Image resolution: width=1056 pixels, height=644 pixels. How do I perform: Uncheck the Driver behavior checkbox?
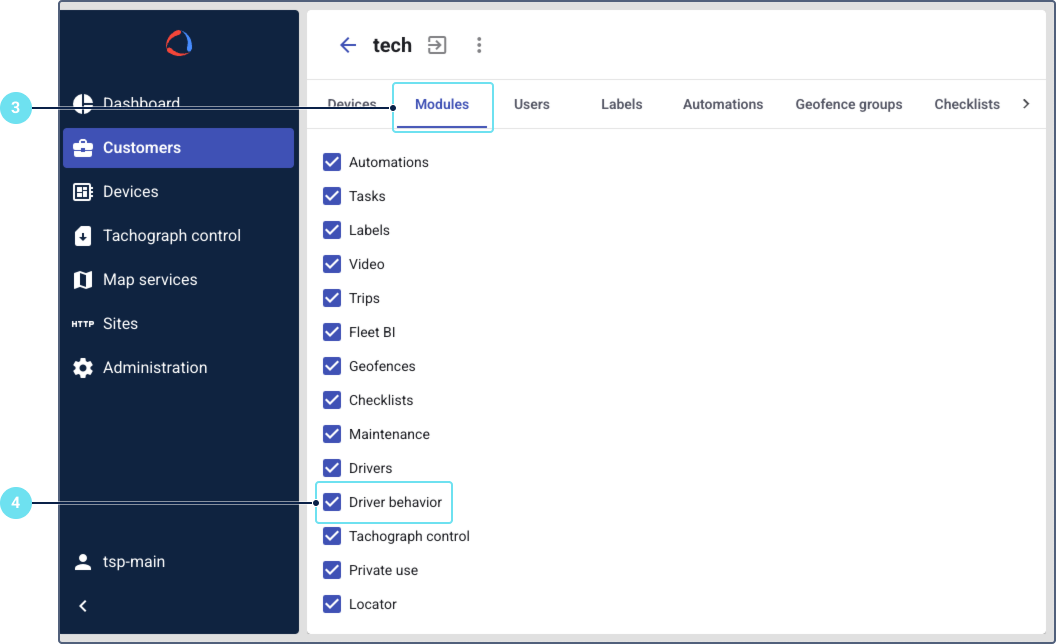click(x=332, y=502)
